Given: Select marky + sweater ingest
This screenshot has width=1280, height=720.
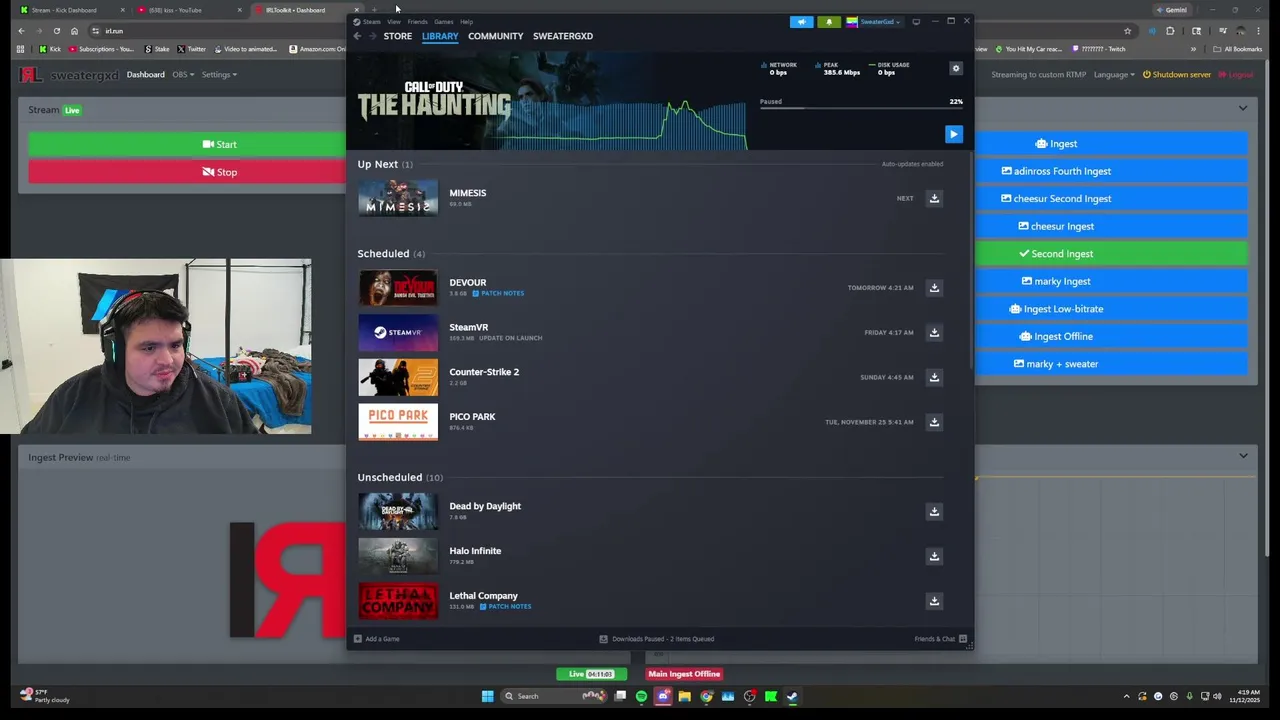Looking at the screenshot, I should (1110, 364).
